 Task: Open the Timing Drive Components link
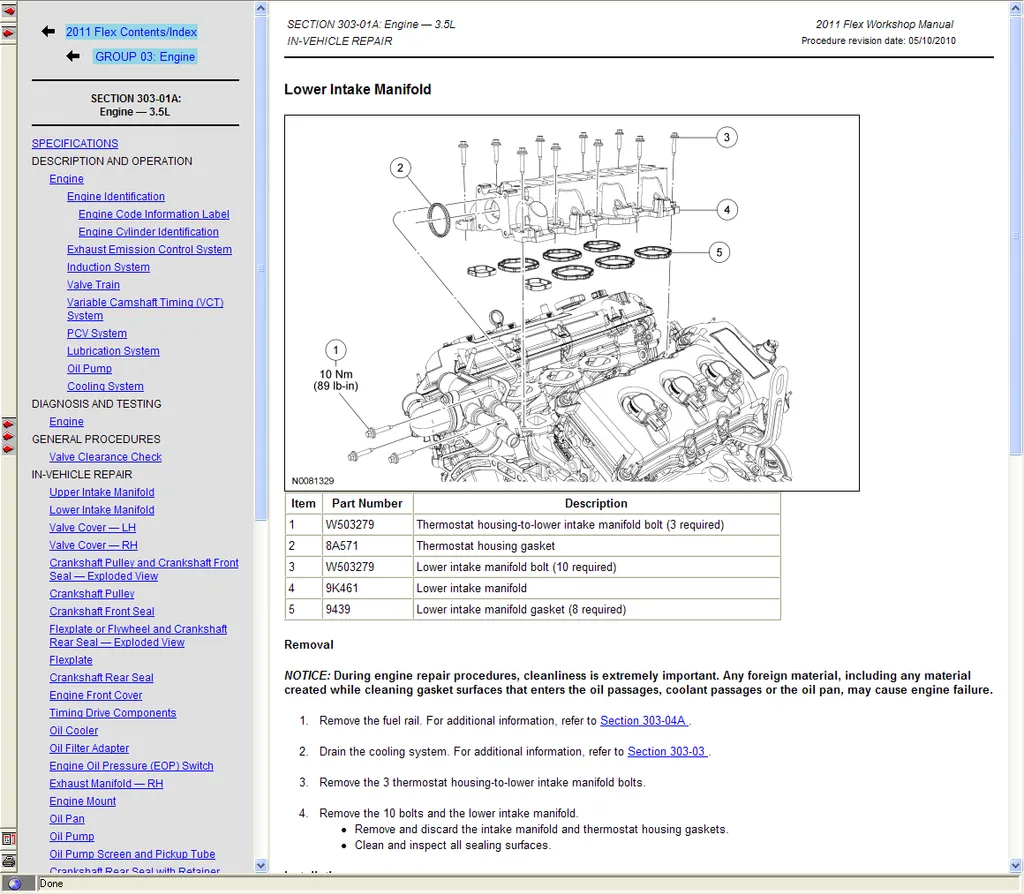click(113, 712)
